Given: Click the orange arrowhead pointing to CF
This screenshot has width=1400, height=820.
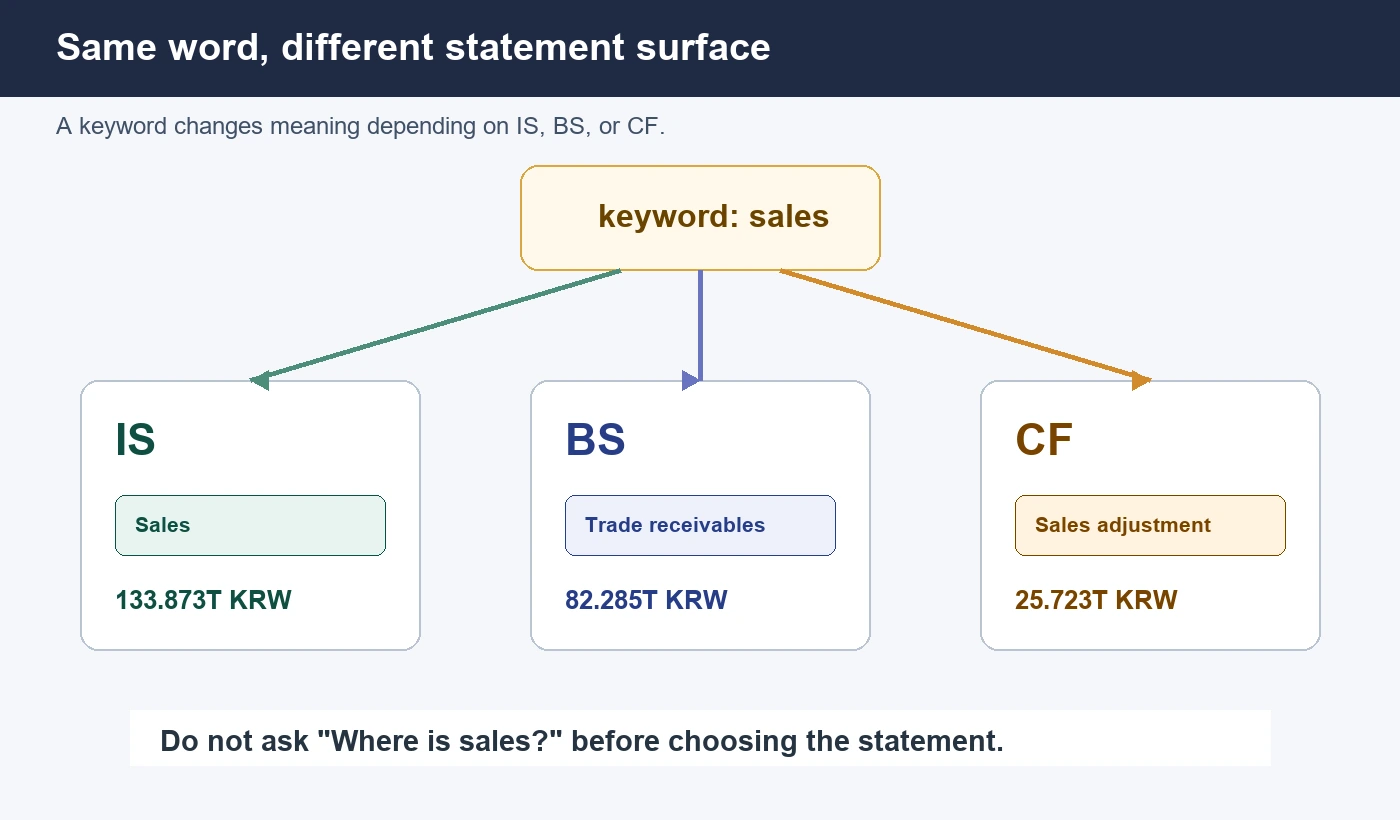Looking at the screenshot, I should [x=1141, y=380].
